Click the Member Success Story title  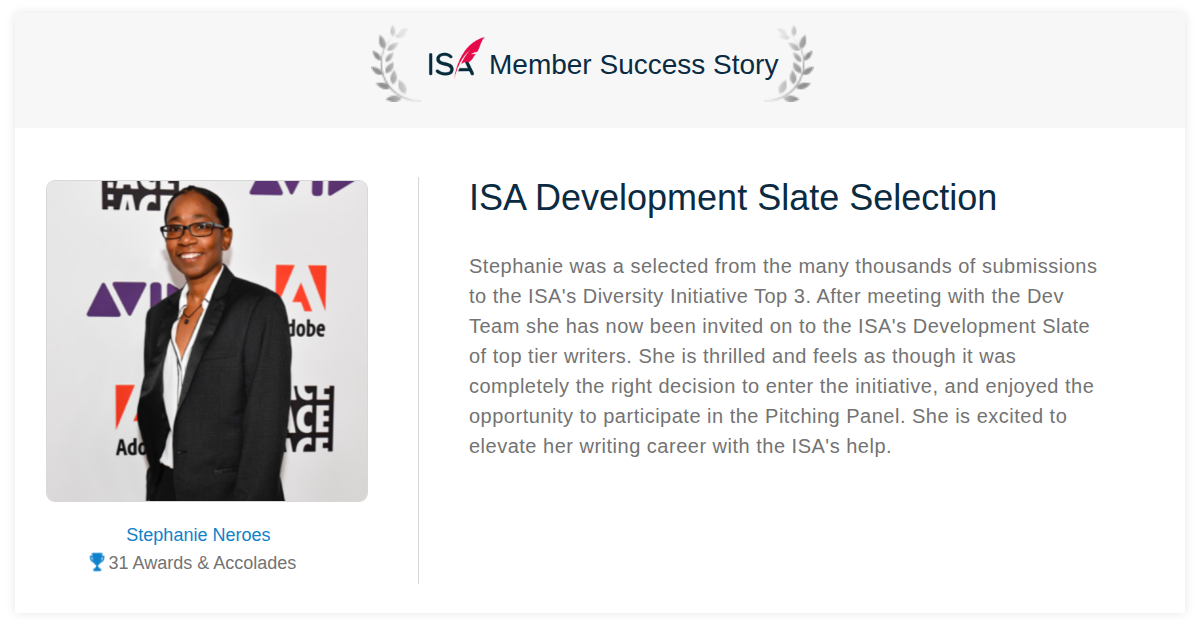[633, 65]
